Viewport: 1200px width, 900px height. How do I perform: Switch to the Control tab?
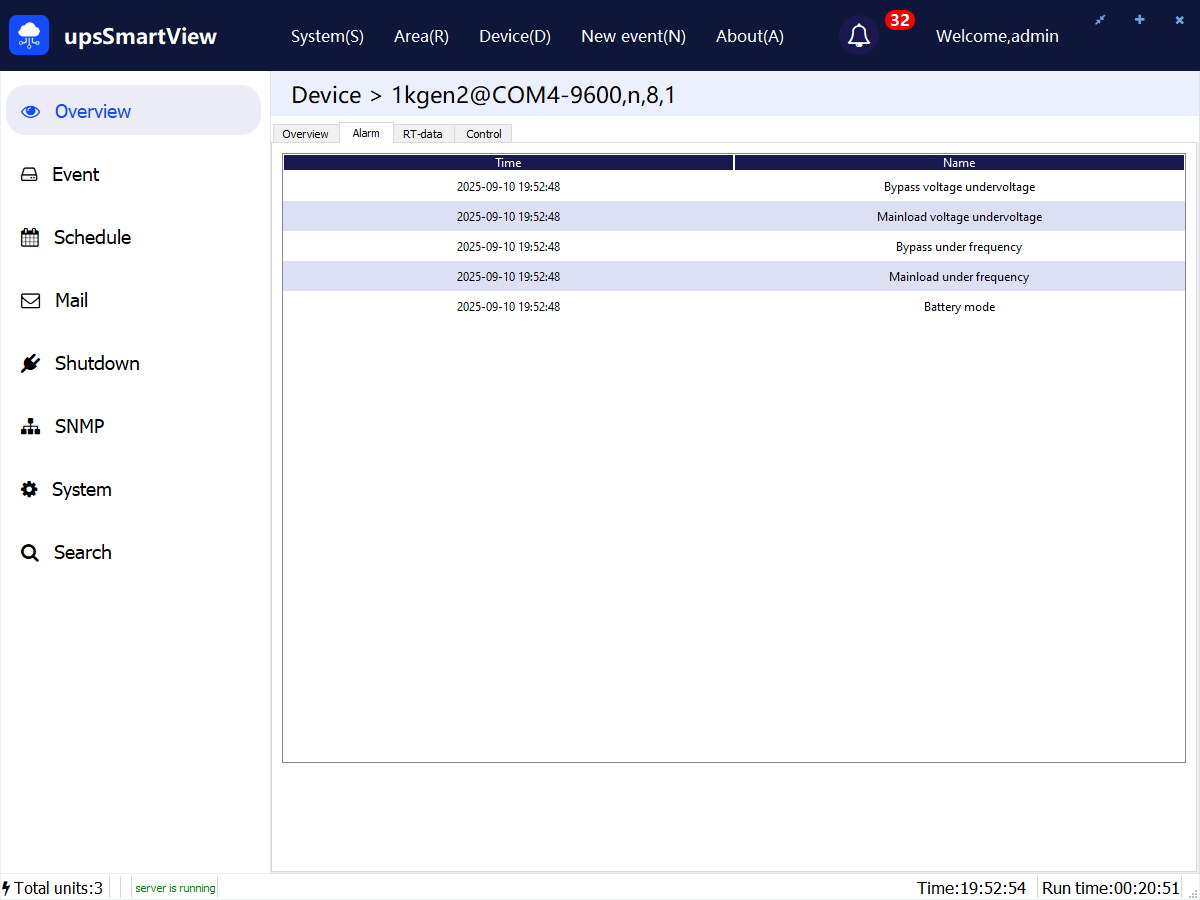click(x=484, y=134)
